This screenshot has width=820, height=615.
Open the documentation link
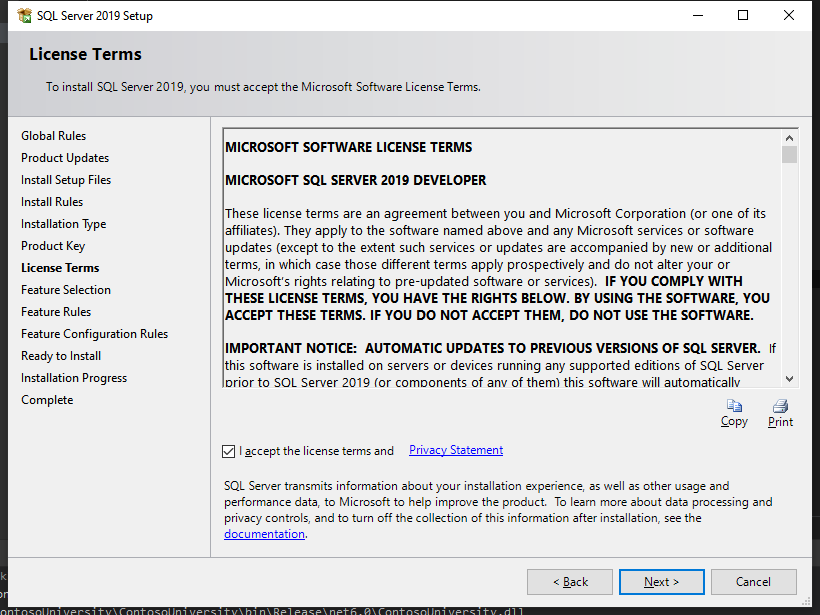[x=264, y=534]
